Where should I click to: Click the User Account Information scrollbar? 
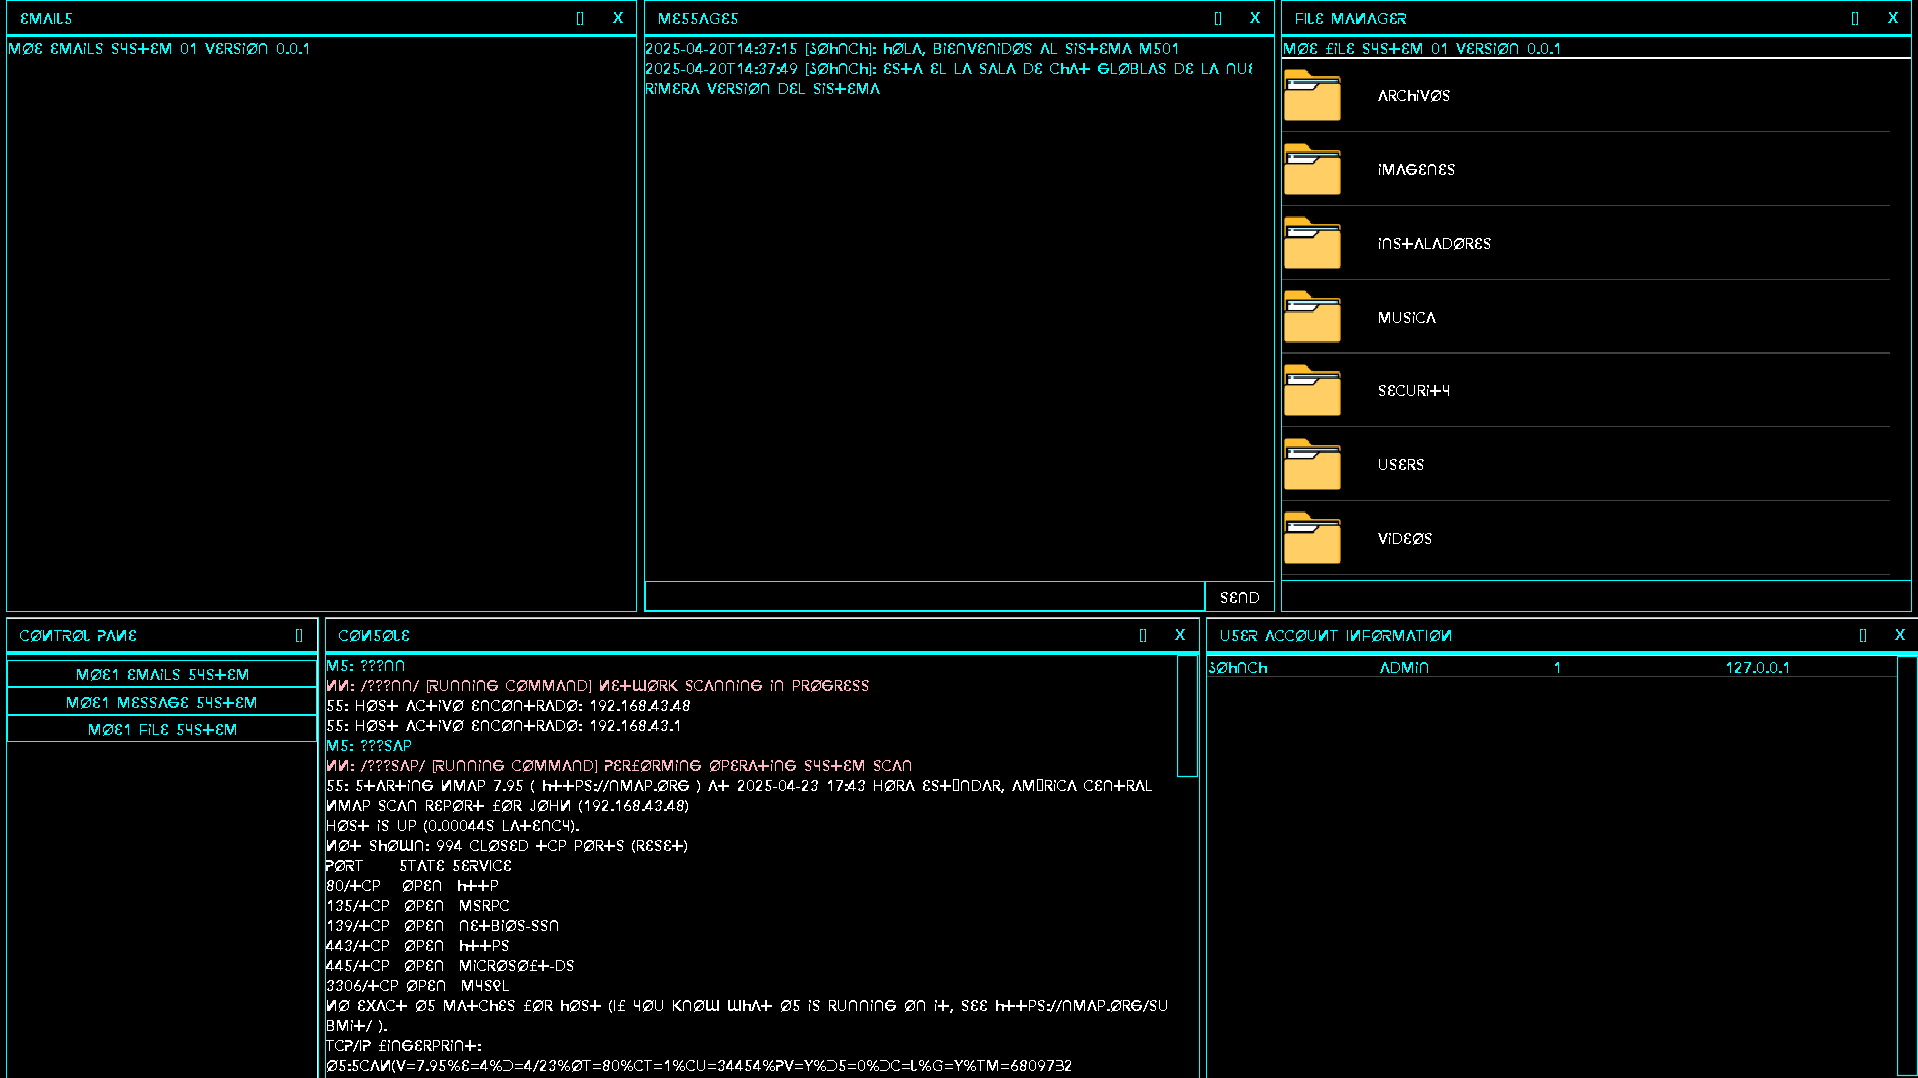1907,865
